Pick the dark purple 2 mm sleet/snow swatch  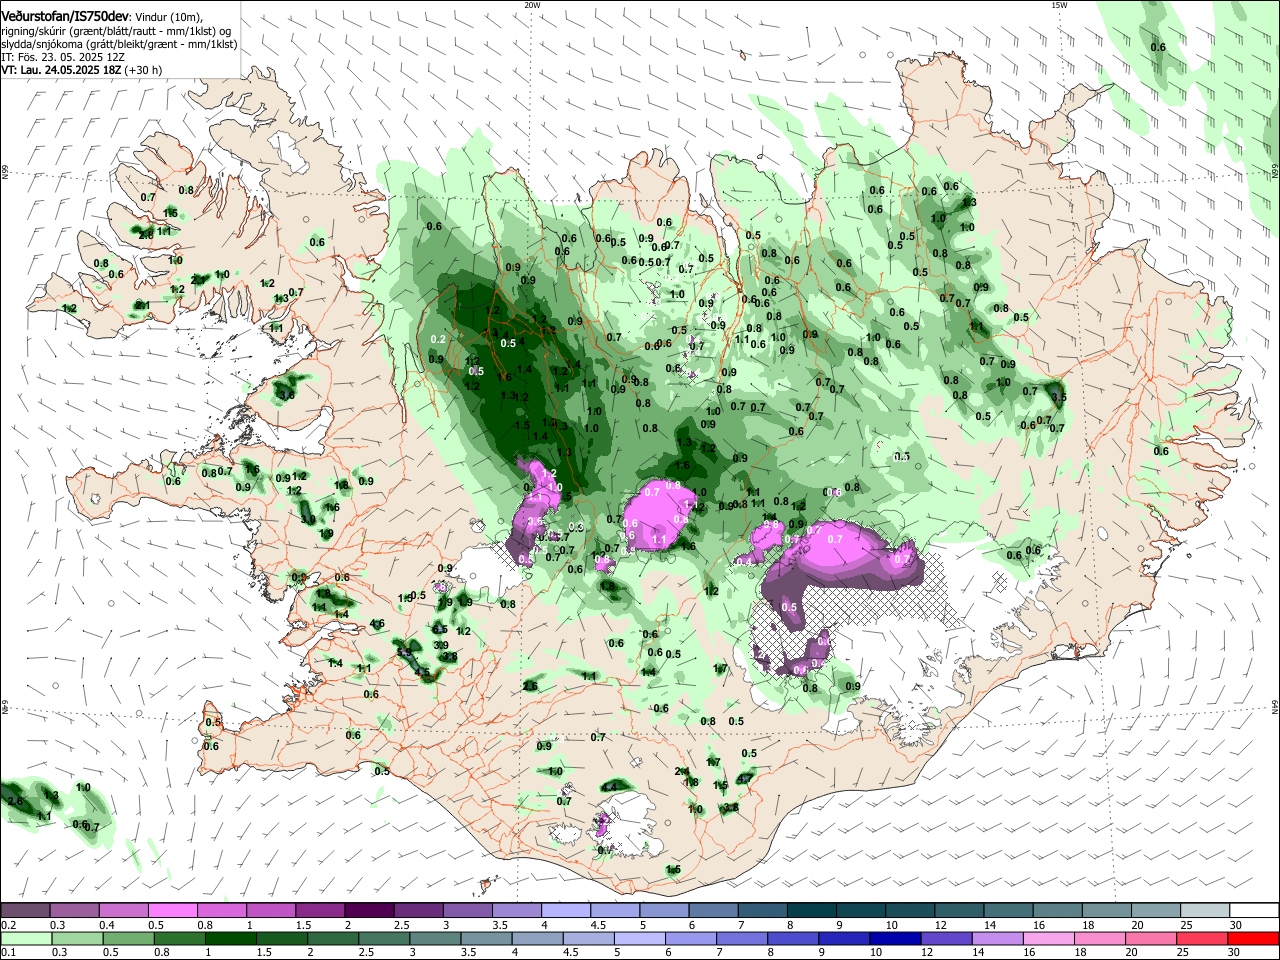(369, 910)
